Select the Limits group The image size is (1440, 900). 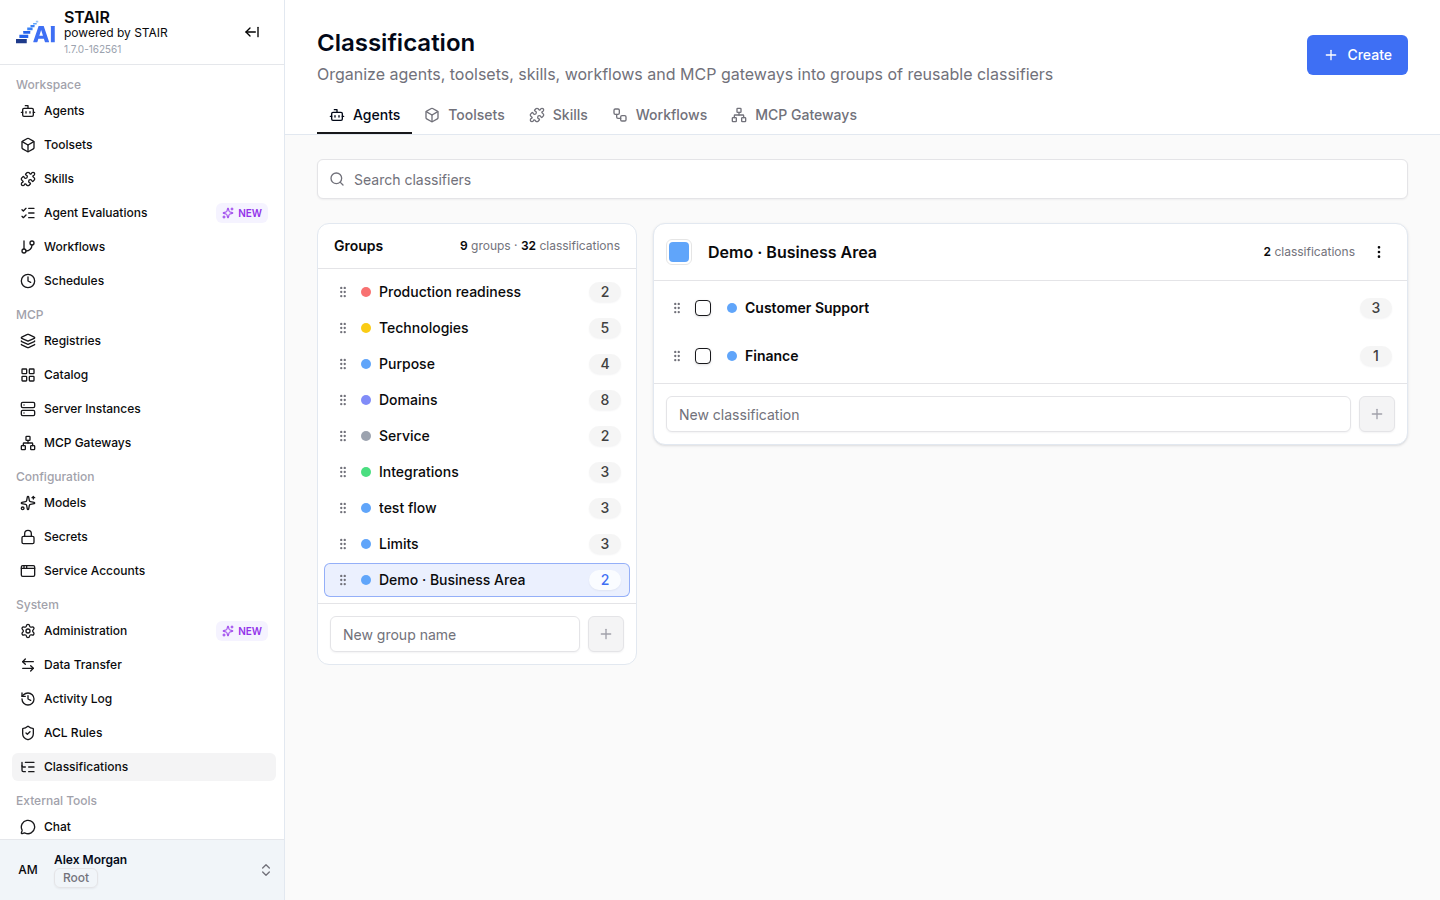point(477,544)
